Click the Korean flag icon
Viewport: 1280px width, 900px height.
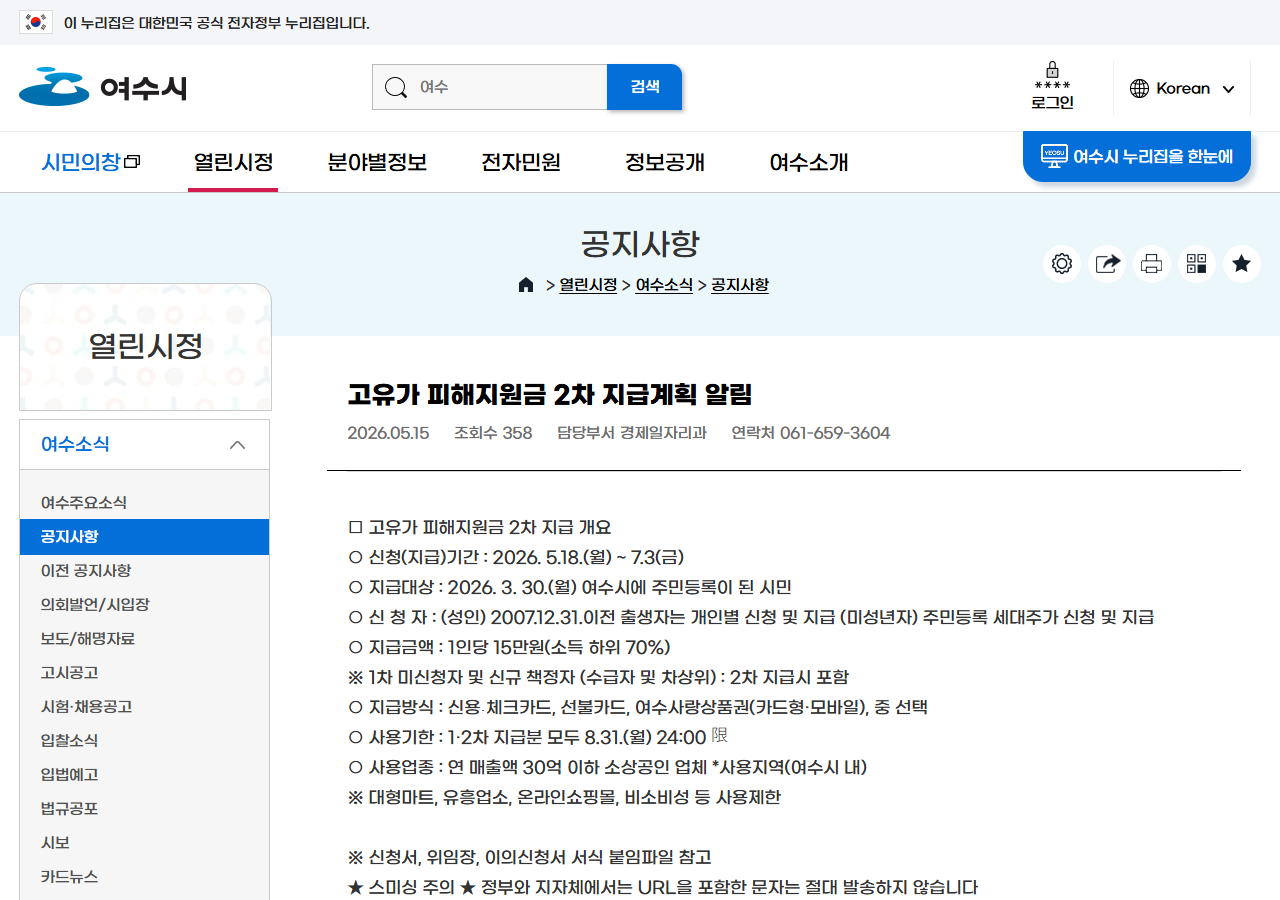pos(36,22)
